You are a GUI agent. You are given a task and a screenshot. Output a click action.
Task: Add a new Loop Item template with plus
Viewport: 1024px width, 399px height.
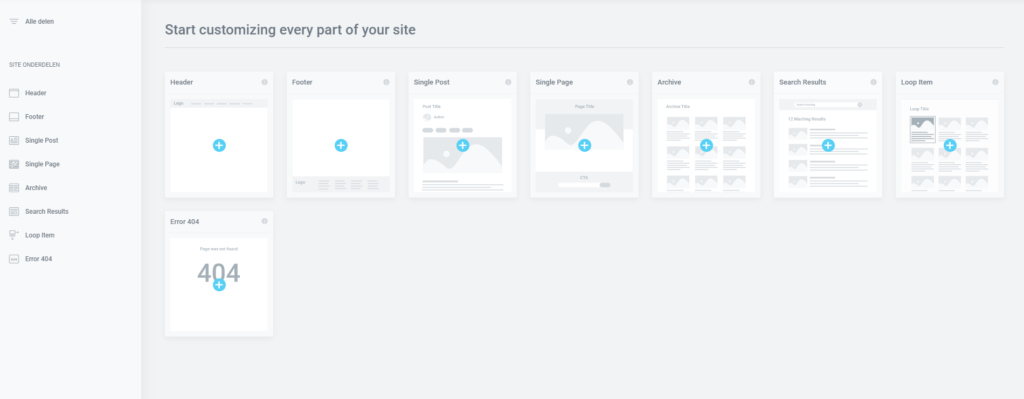point(950,145)
